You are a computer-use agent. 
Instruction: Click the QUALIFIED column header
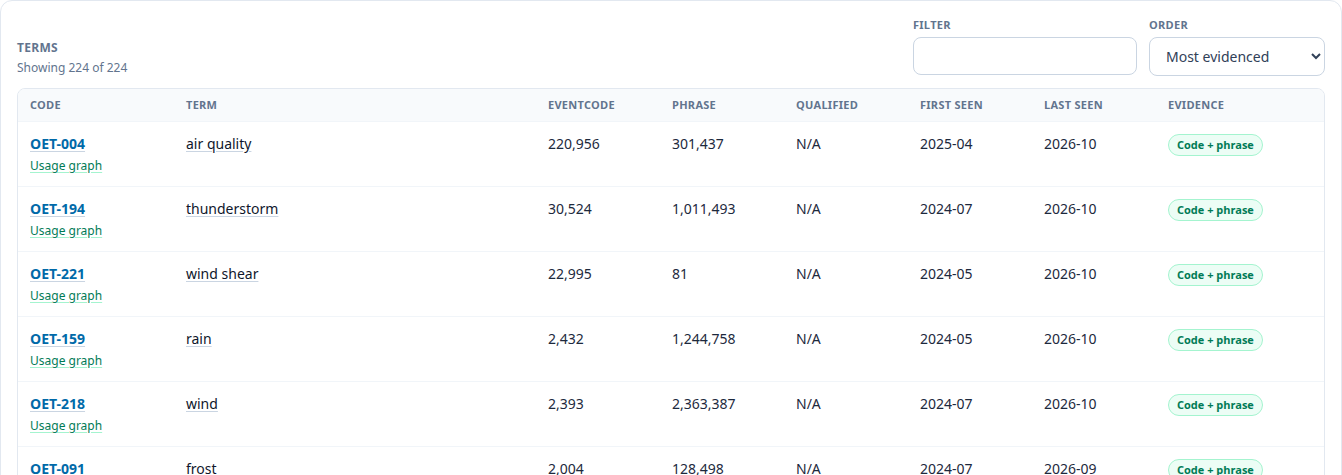pyautogui.click(x=827, y=105)
